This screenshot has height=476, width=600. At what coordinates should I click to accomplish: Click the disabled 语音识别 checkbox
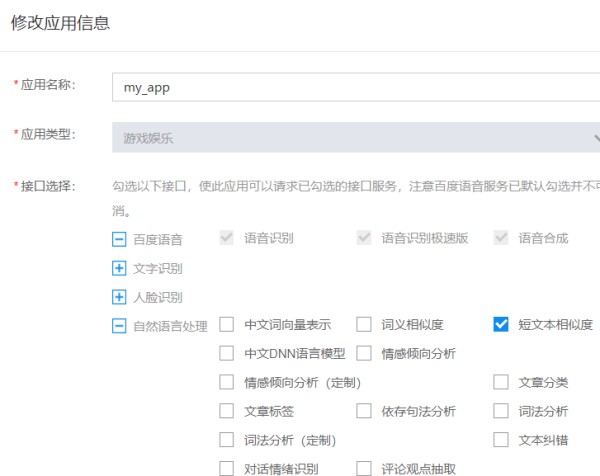point(227,238)
